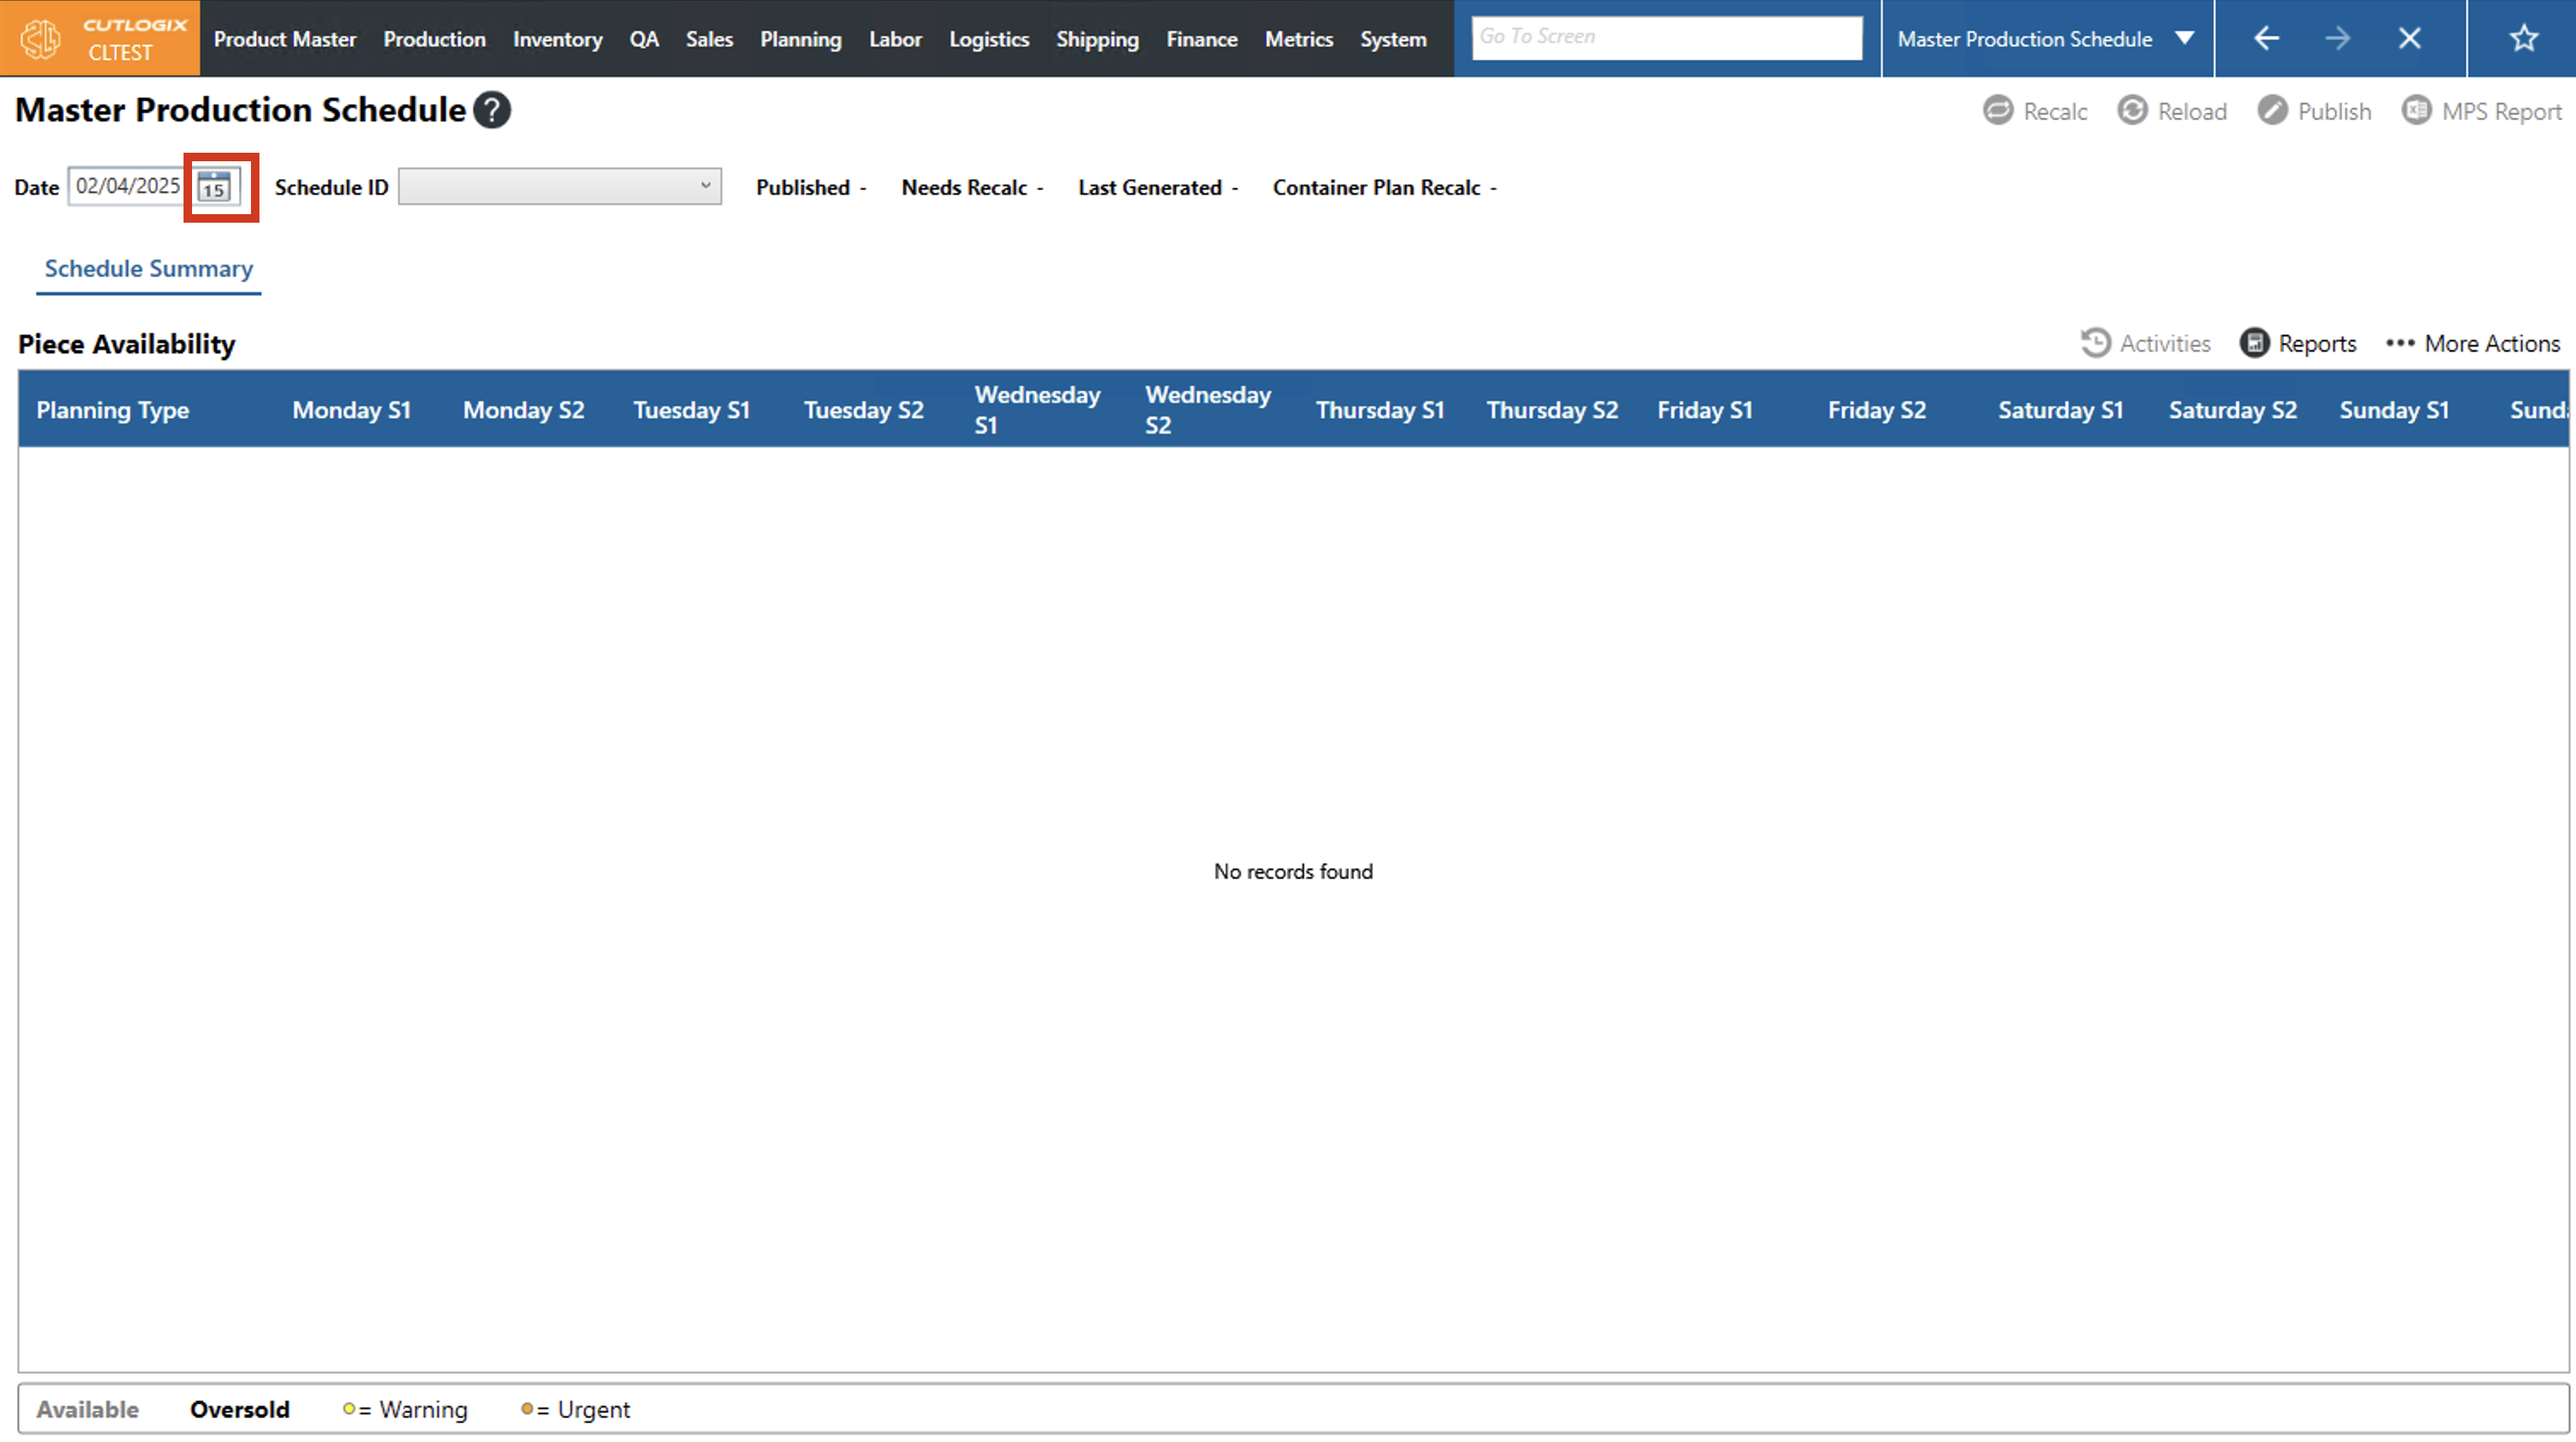Mark this screen as favorite (star)
The image size is (2576, 1442).
click(2523, 38)
